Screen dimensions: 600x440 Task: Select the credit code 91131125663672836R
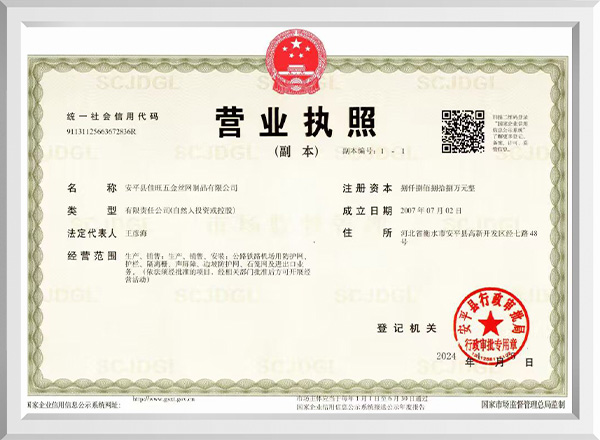click(101, 132)
